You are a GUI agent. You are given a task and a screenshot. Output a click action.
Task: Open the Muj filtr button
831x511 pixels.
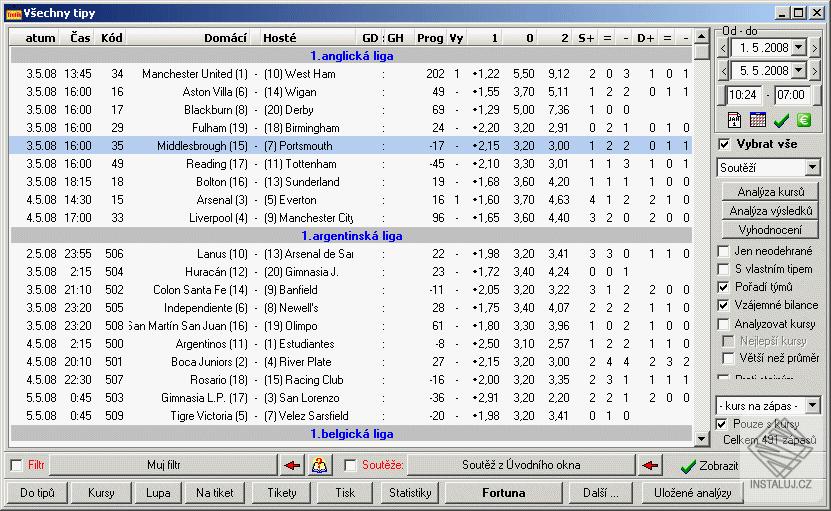tap(163, 465)
